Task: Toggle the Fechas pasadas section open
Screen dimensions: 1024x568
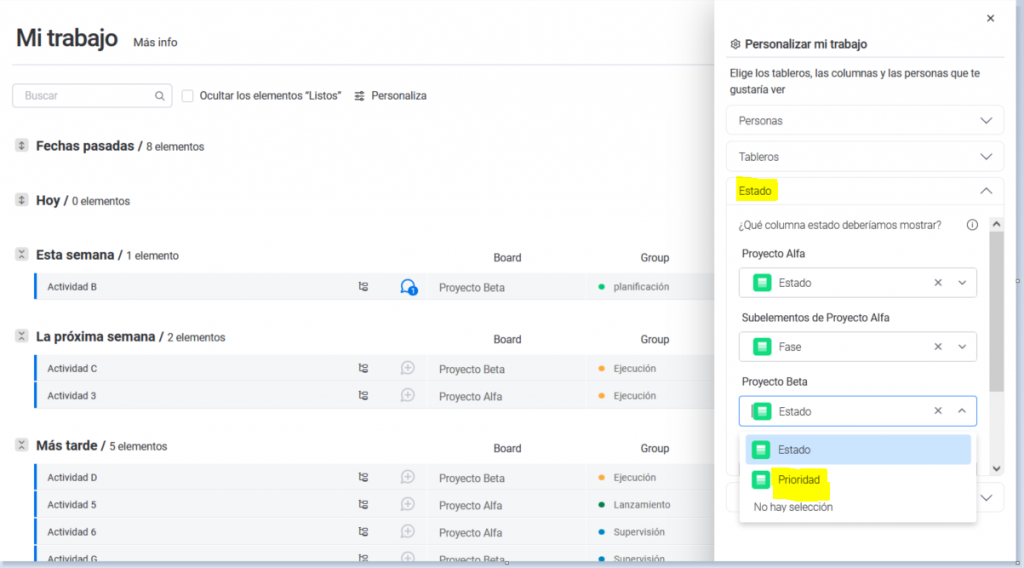Action: pos(22,146)
